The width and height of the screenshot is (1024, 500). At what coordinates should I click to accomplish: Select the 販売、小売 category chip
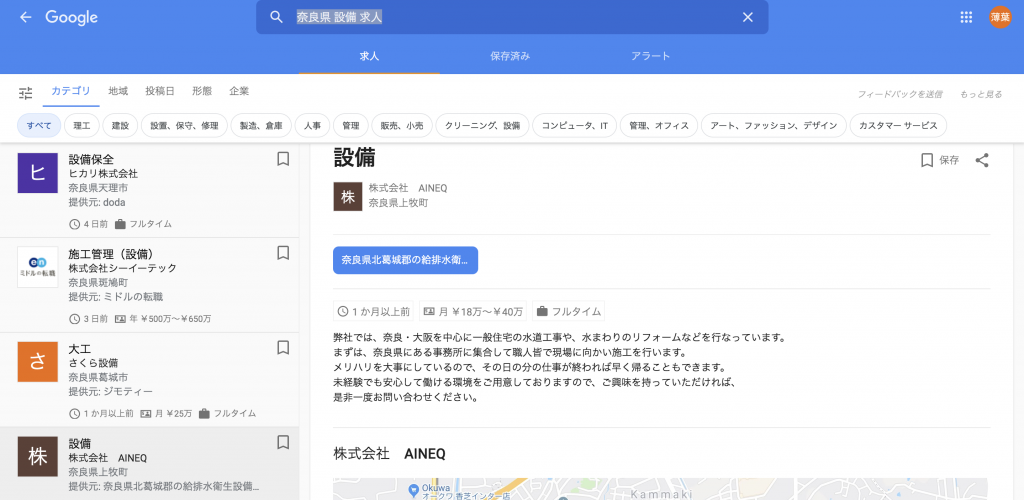402,125
